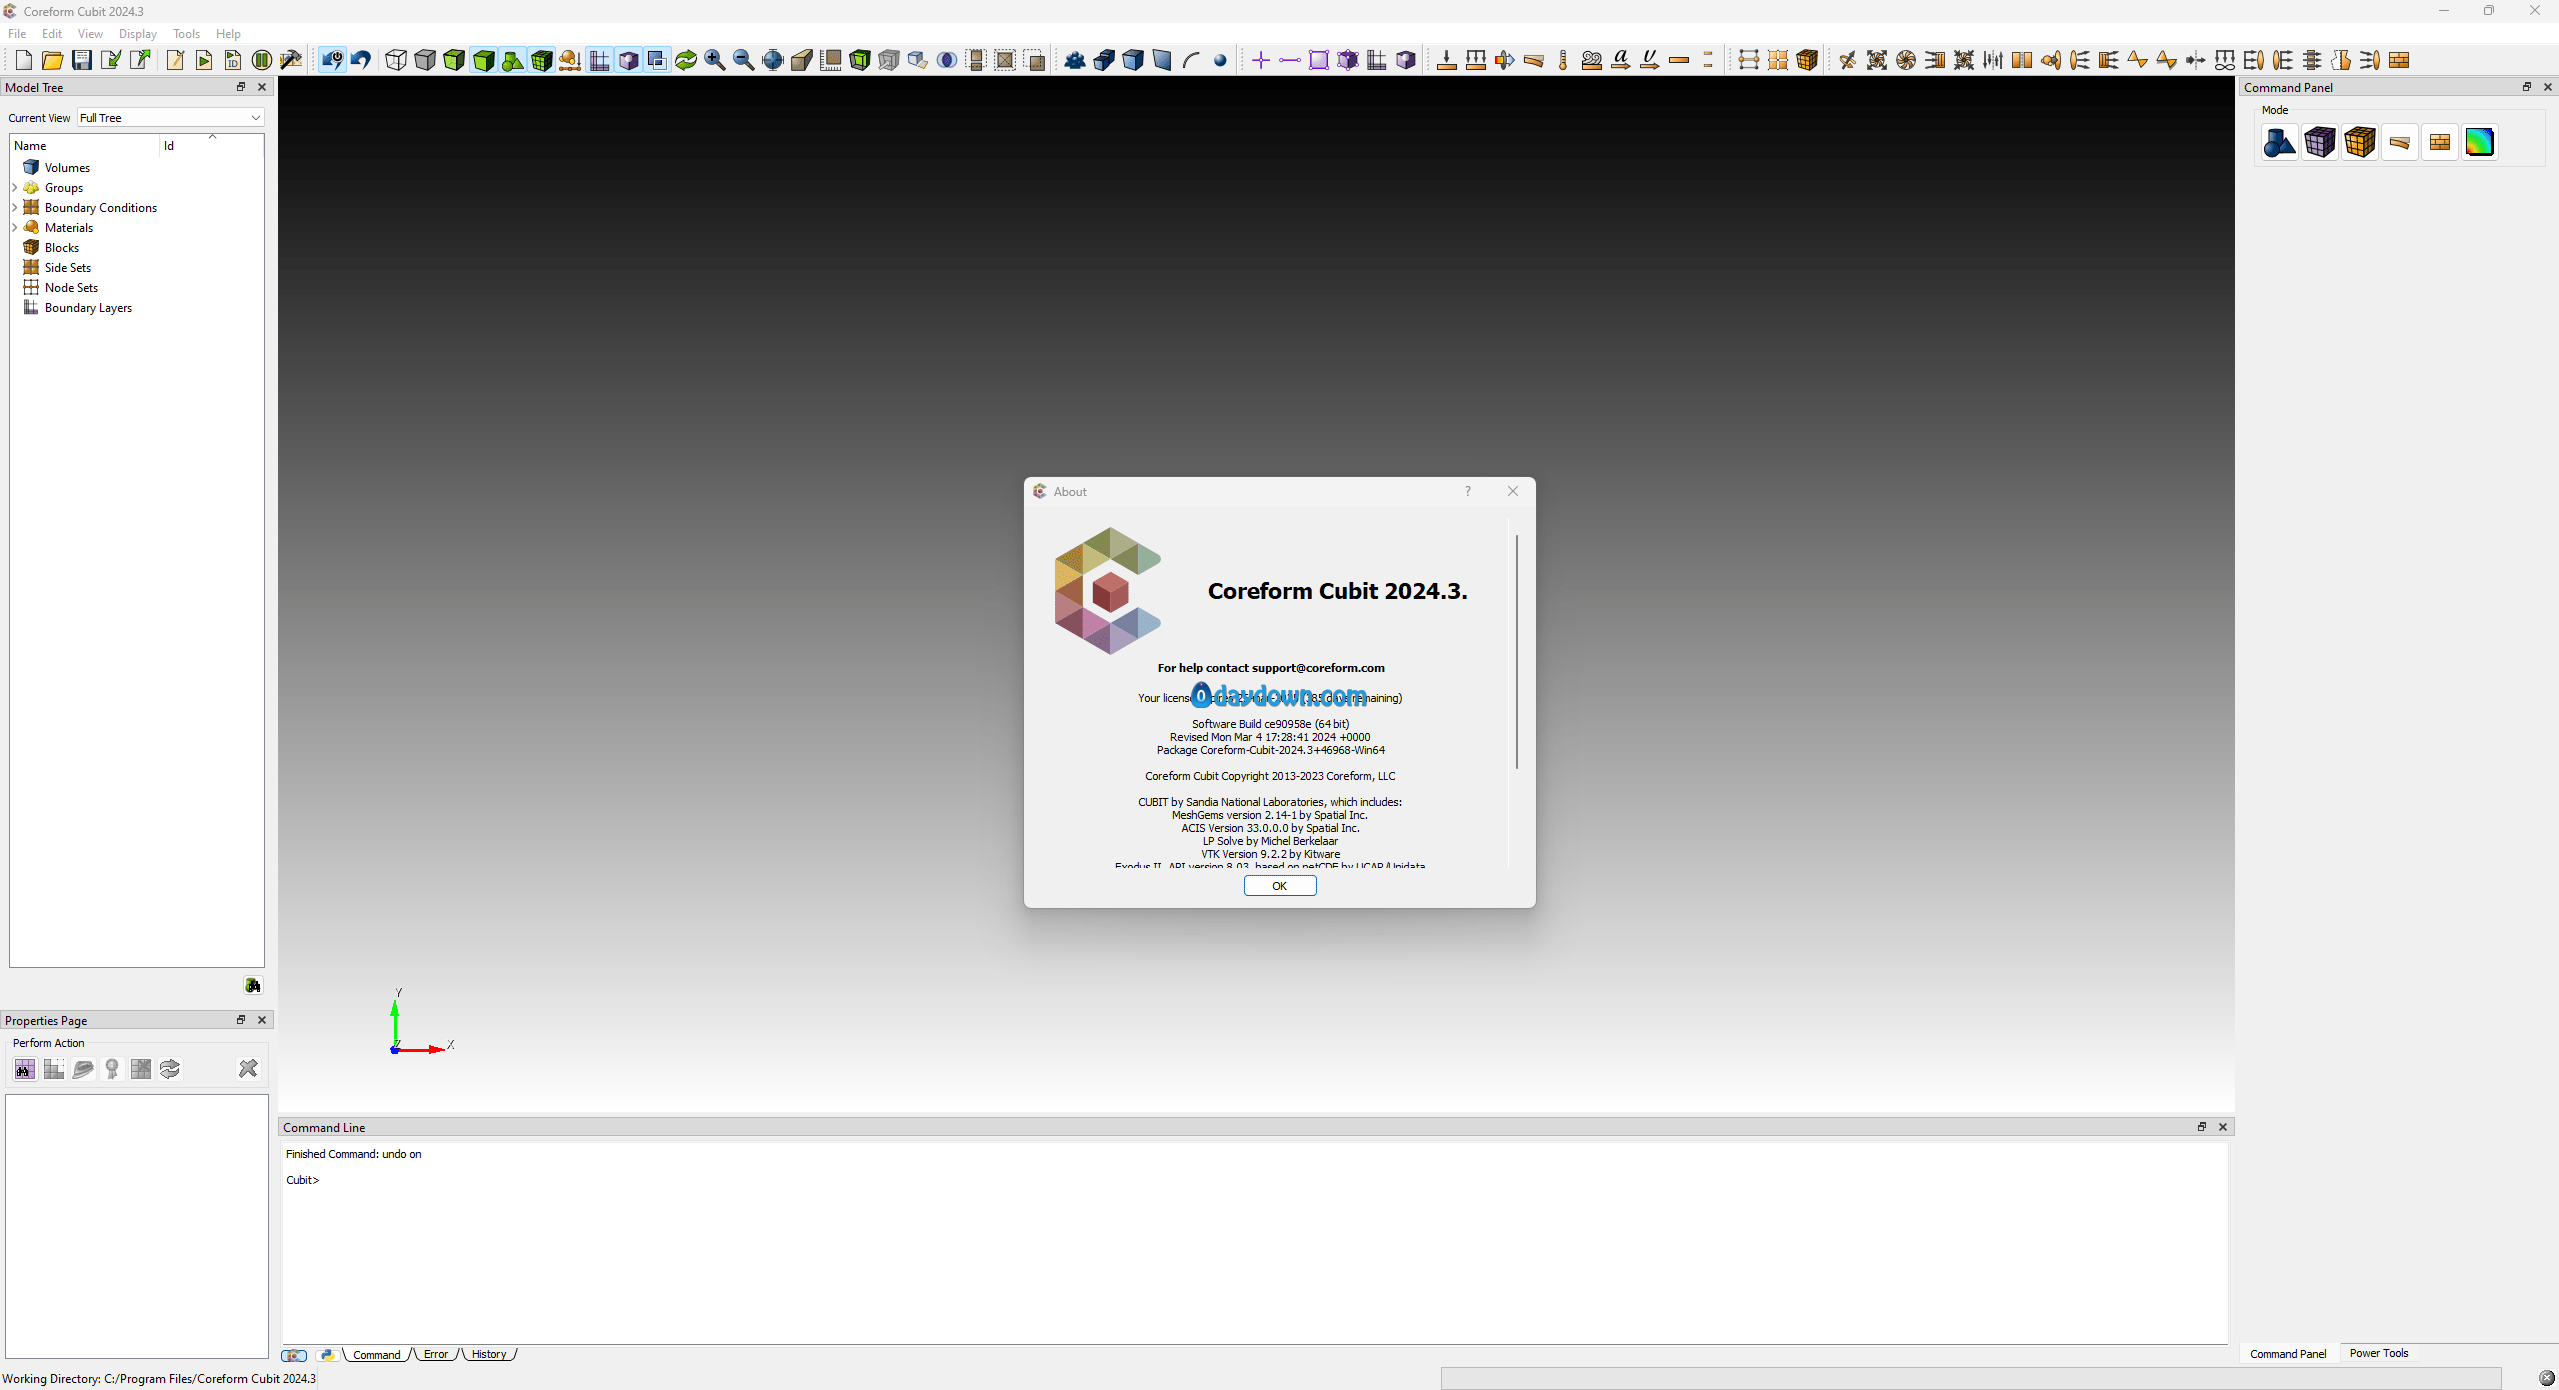
Task: Toggle the undo on/off power icon
Action: tap(332, 60)
